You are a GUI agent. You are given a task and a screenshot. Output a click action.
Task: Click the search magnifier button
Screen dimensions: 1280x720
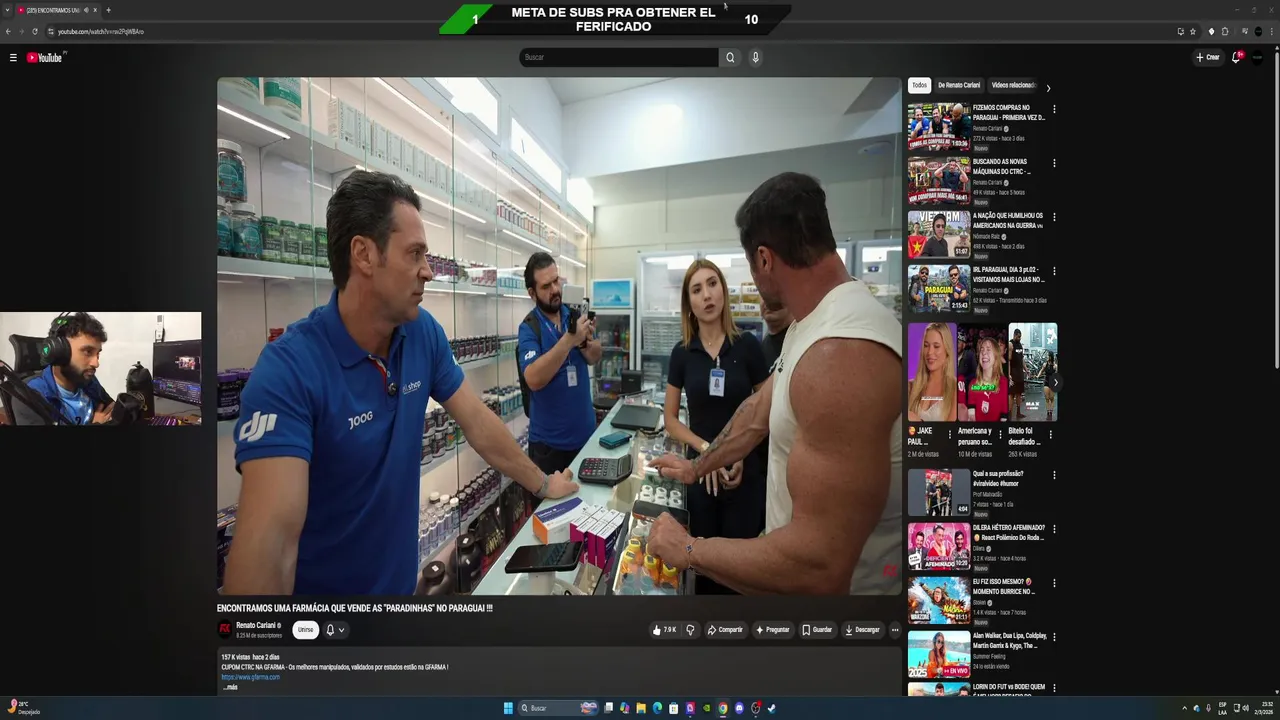(x=730, y=57)
